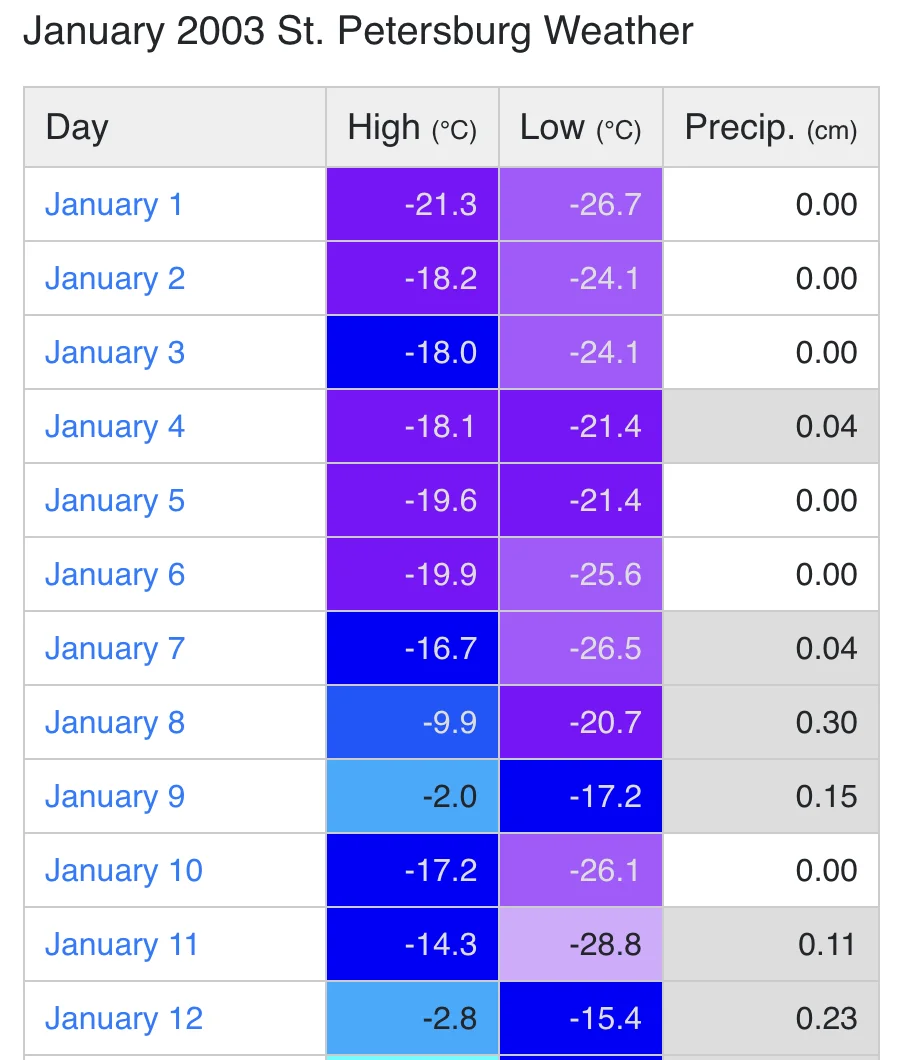912x1060 pixels.
Task: Open the January 4 link
Action: [115, 427]
